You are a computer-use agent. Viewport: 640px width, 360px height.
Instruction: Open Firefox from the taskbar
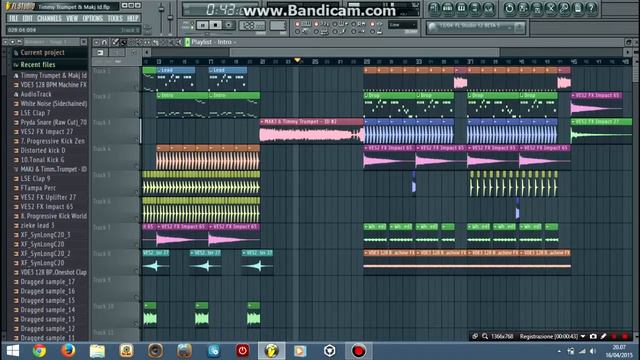[x=68, y=351]
